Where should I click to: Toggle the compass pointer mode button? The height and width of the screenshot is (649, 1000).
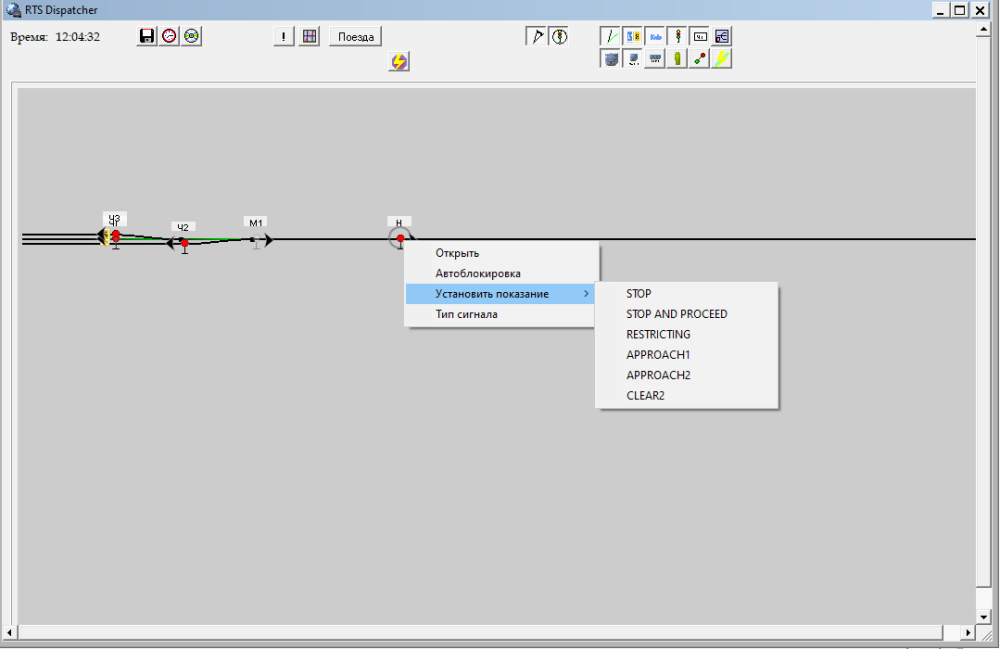click(x=536, y=37)
